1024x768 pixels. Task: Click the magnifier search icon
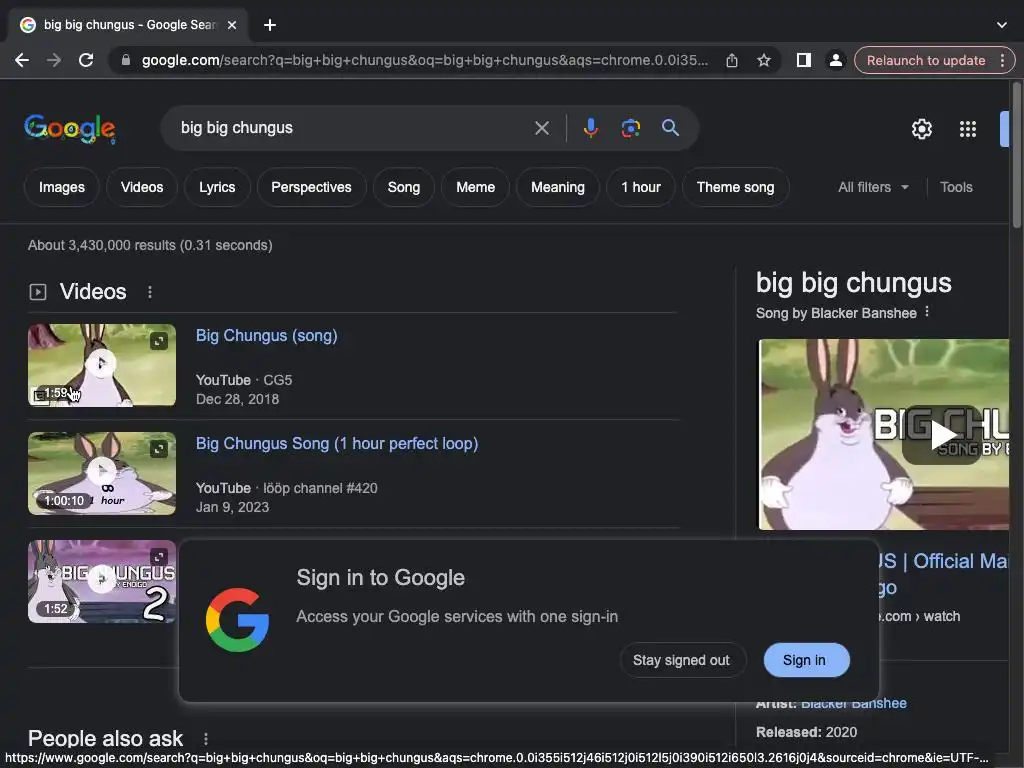(x=670, y=128)
